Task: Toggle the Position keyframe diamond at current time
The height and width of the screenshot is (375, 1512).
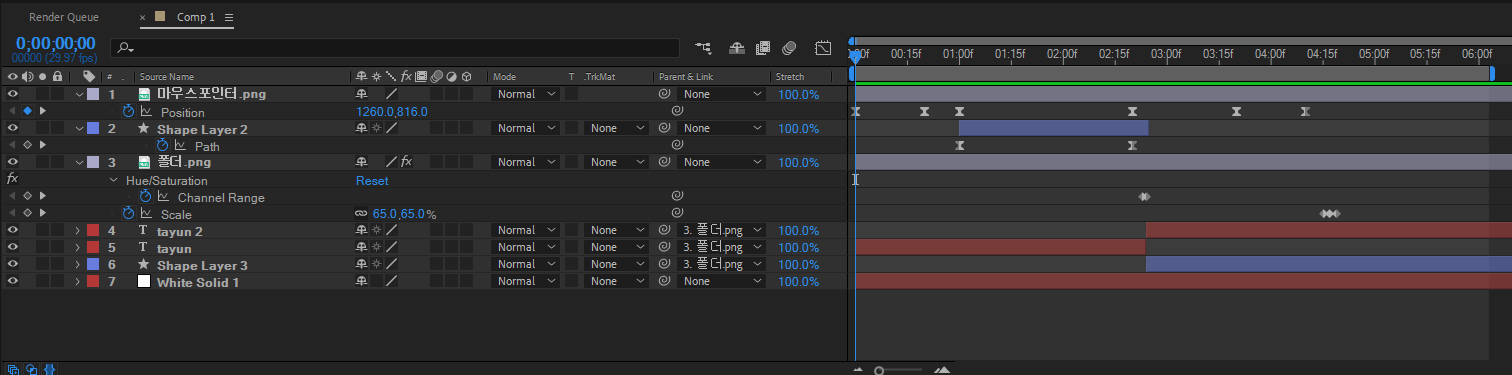Action: pos(28,111)
